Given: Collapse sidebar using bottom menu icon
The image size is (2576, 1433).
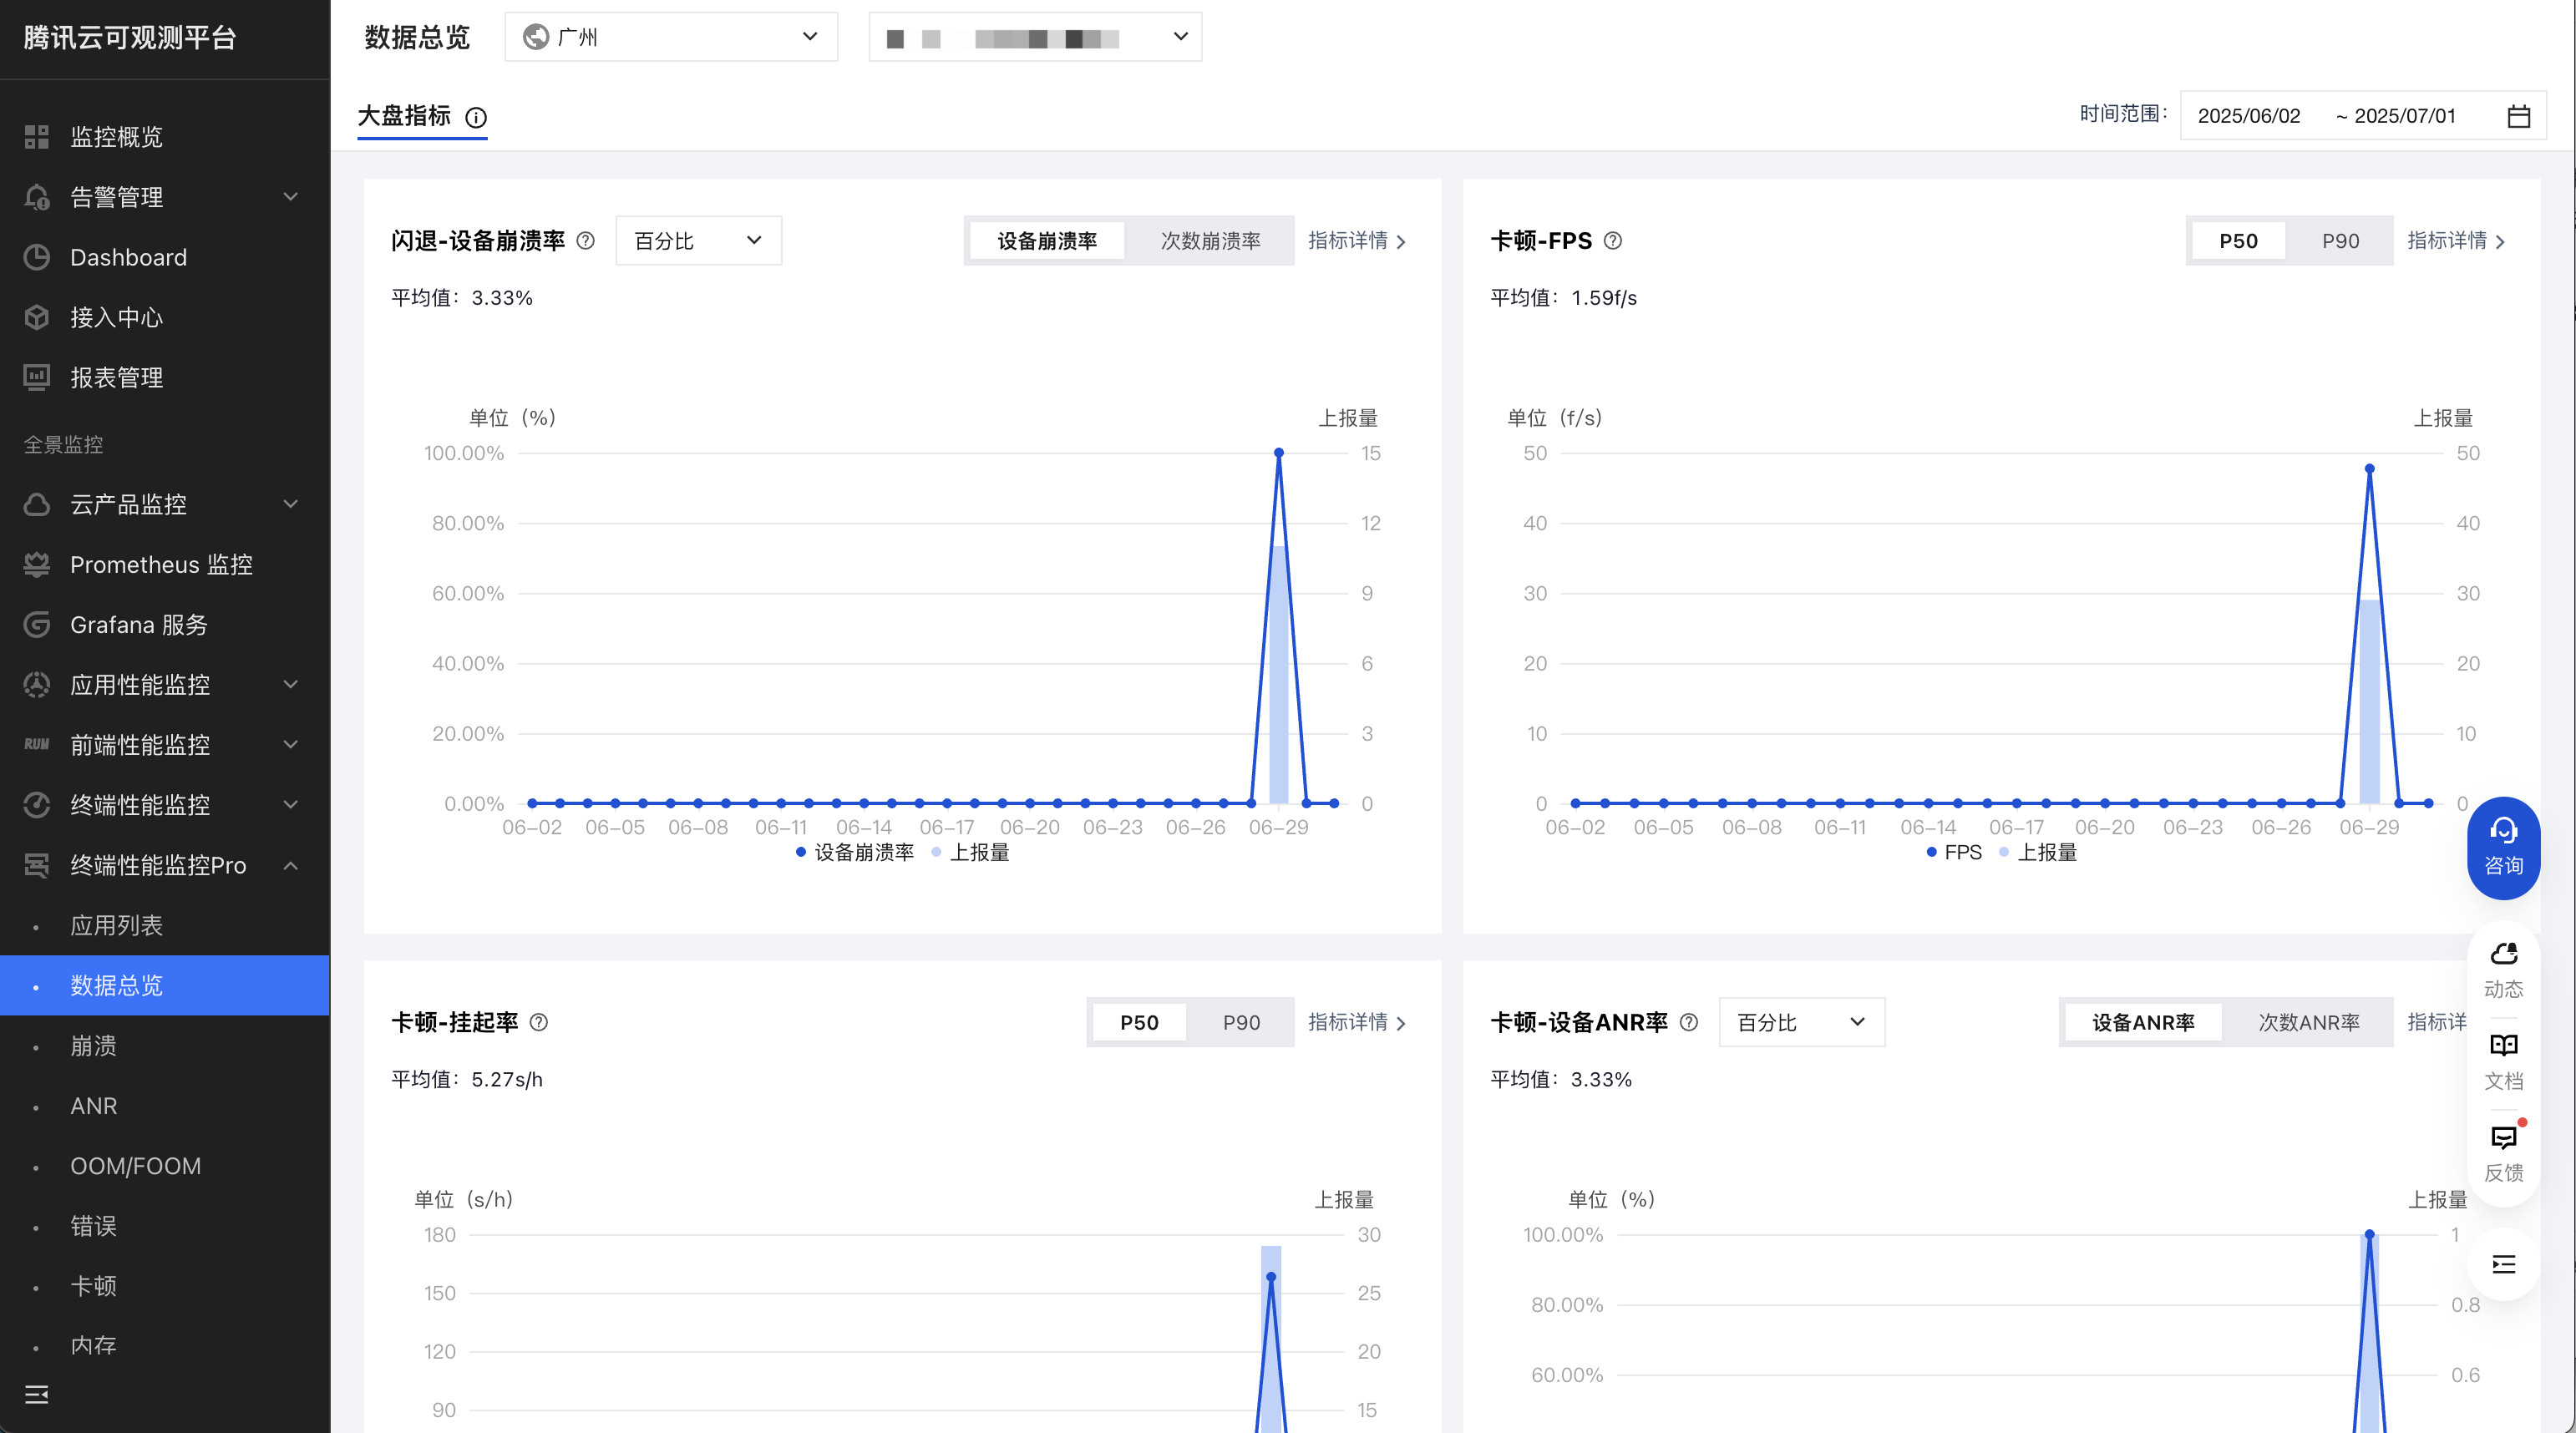Looking at the screenshot, I should pyautogui.click(x=37, y=1394).
